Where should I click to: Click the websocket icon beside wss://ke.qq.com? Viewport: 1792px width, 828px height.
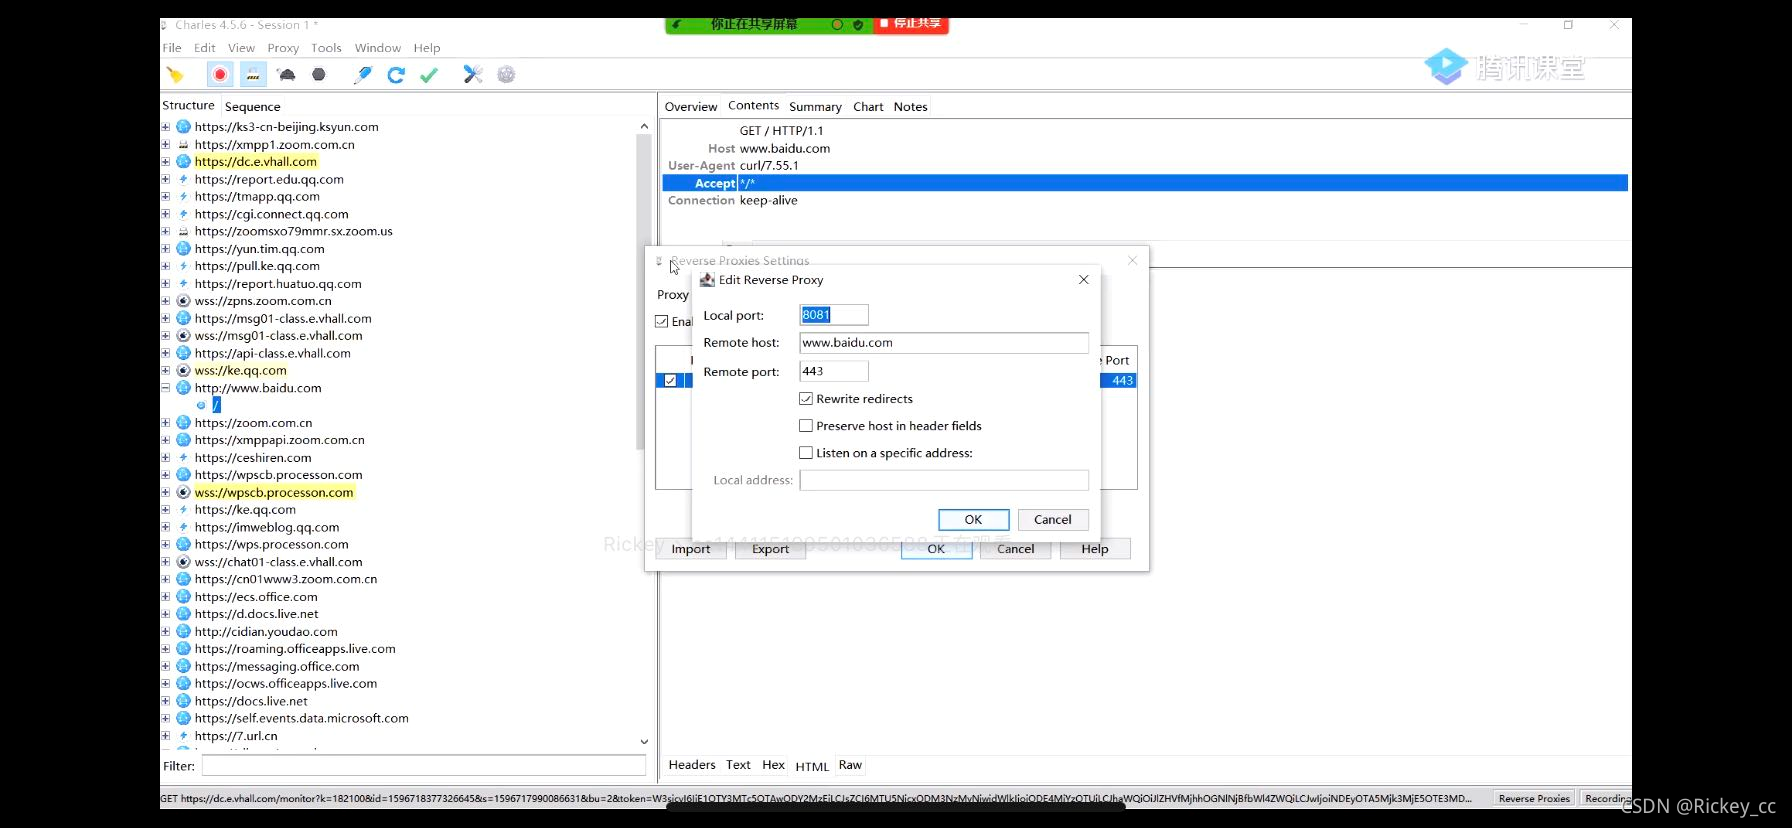(183, 370)
